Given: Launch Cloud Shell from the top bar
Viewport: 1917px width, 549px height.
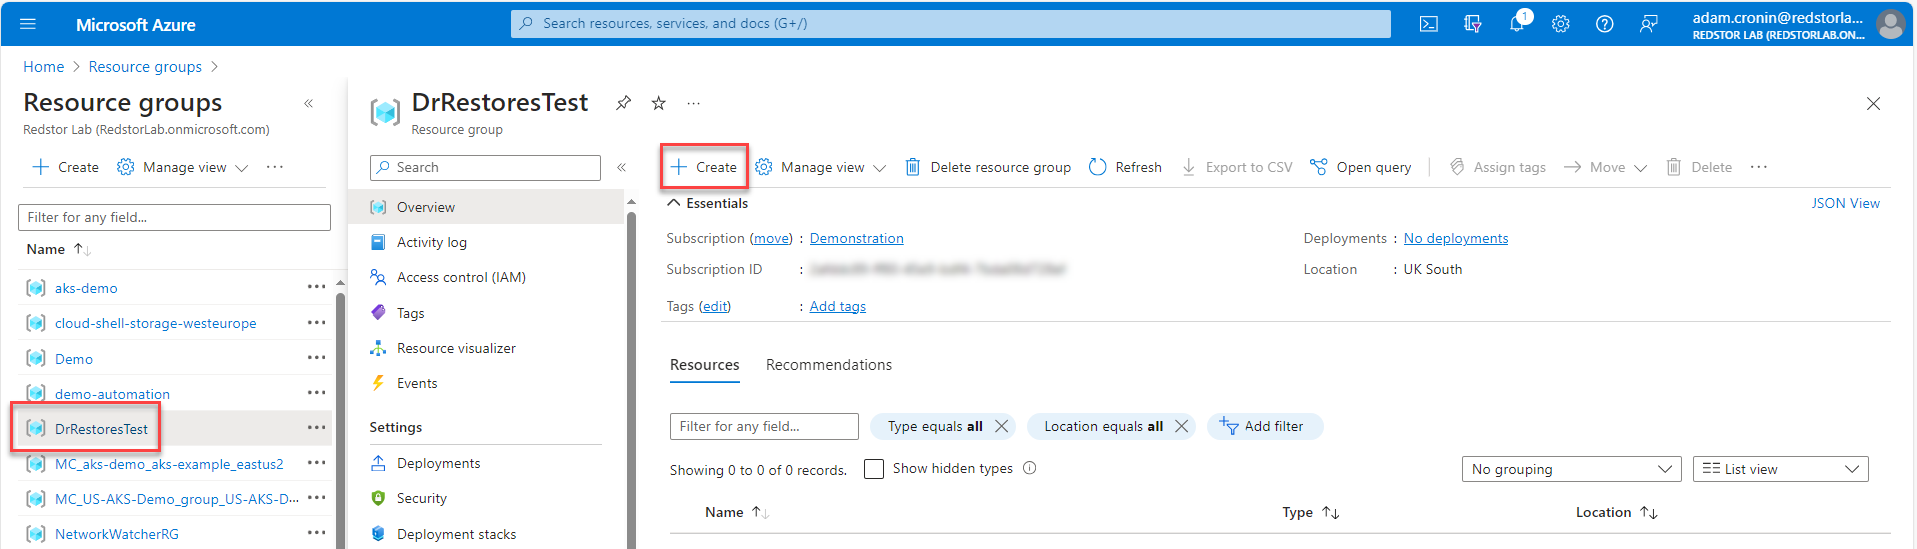Looking at the screenshot, I should point(1429,24).
